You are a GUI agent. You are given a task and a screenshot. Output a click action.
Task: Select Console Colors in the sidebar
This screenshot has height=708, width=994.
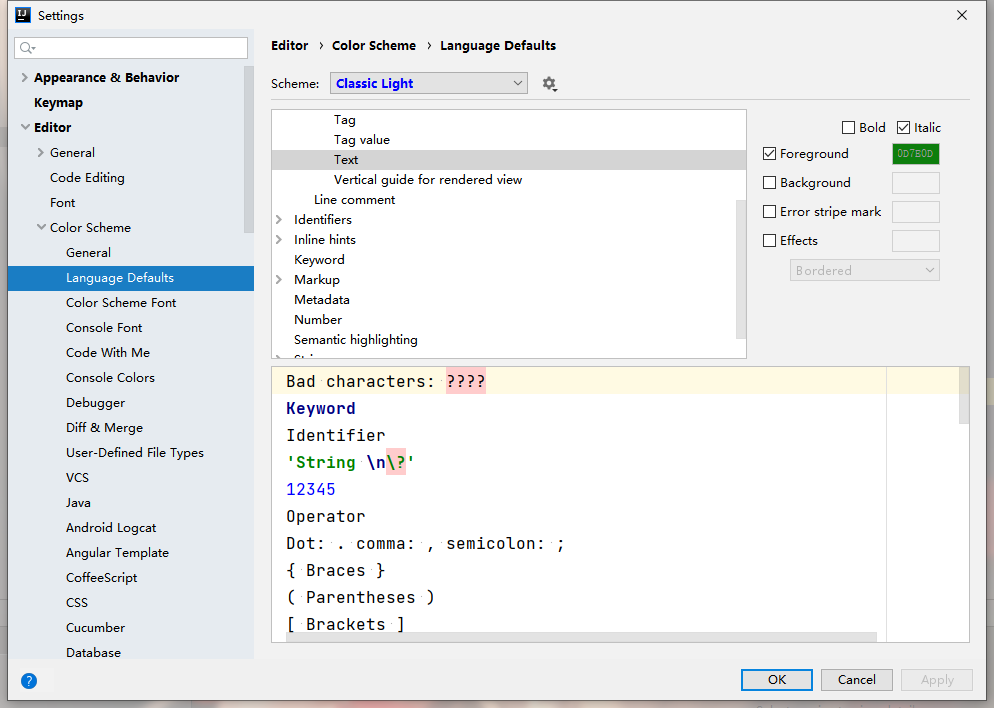[x=110, y=378]
